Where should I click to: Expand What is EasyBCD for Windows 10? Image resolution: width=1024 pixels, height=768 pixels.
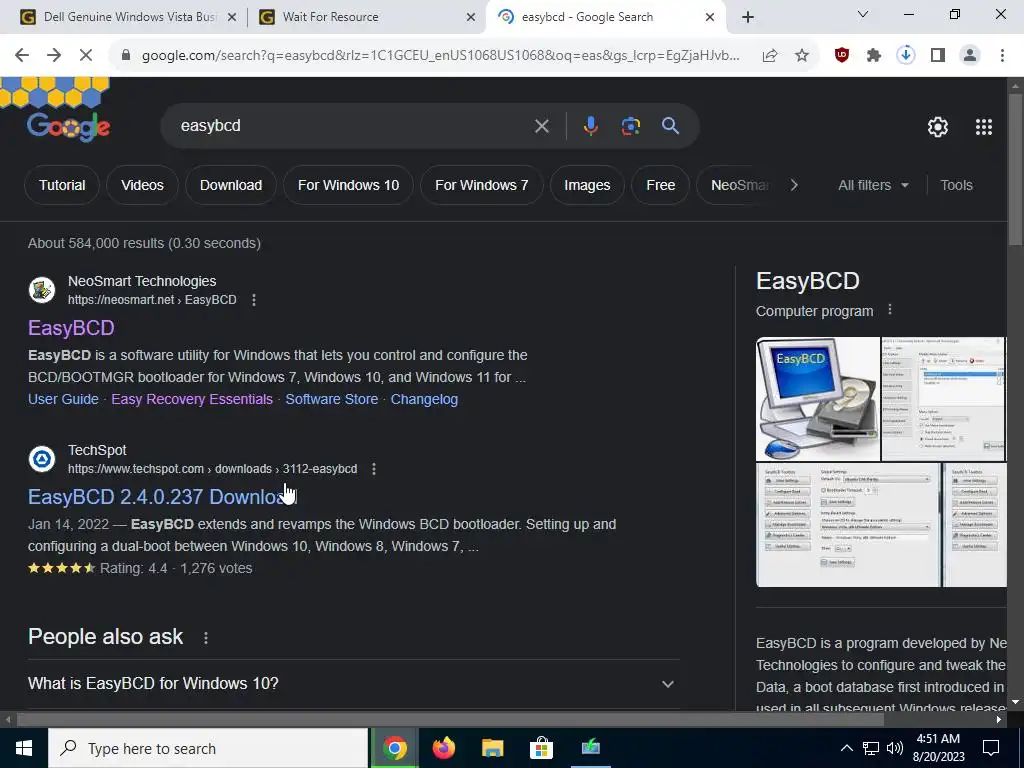point(353,684)
